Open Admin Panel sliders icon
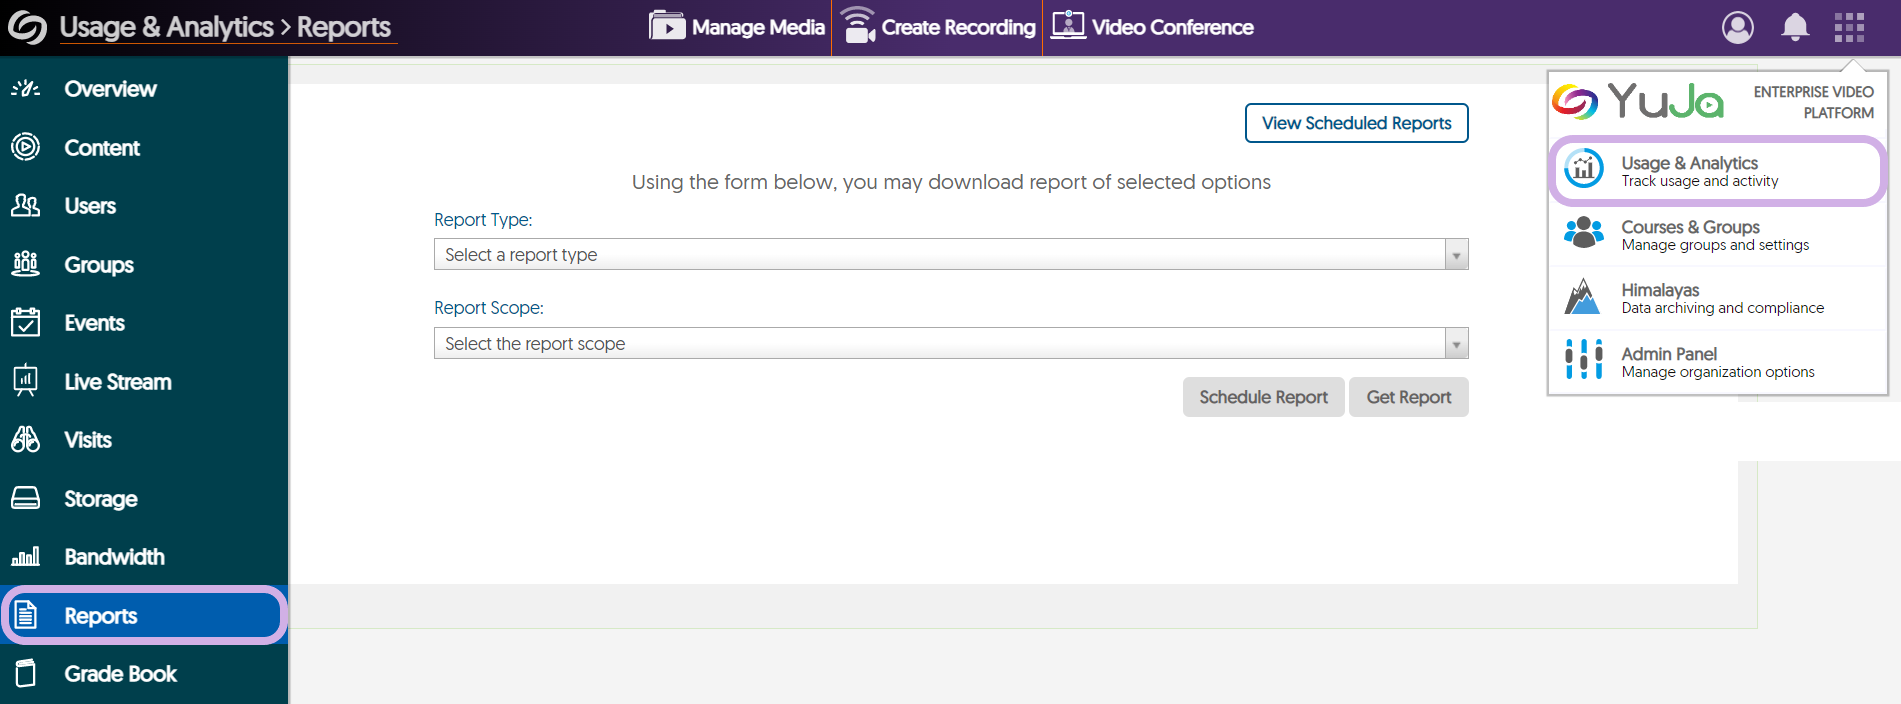1901x704 pixels. 1584,360
